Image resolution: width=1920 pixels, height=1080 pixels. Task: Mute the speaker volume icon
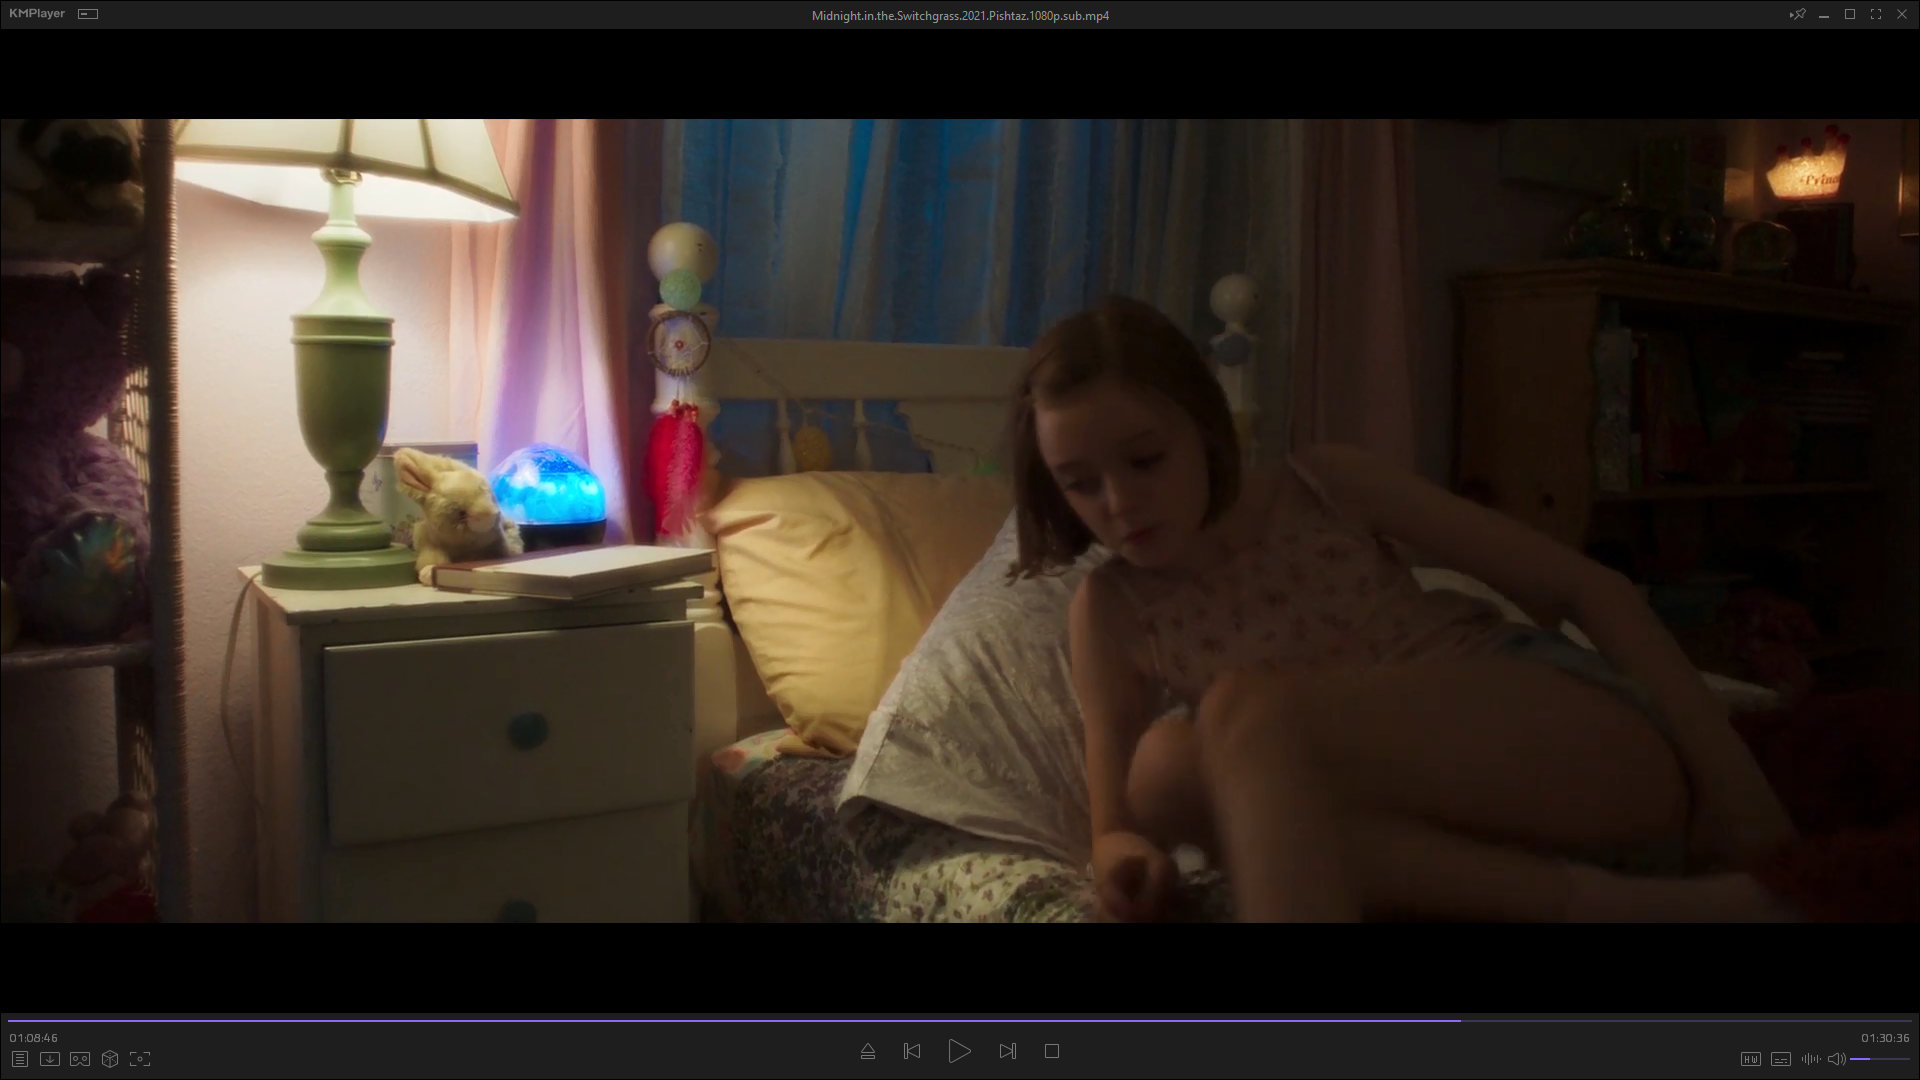pyautogui.click(x=1836, y=1059)
